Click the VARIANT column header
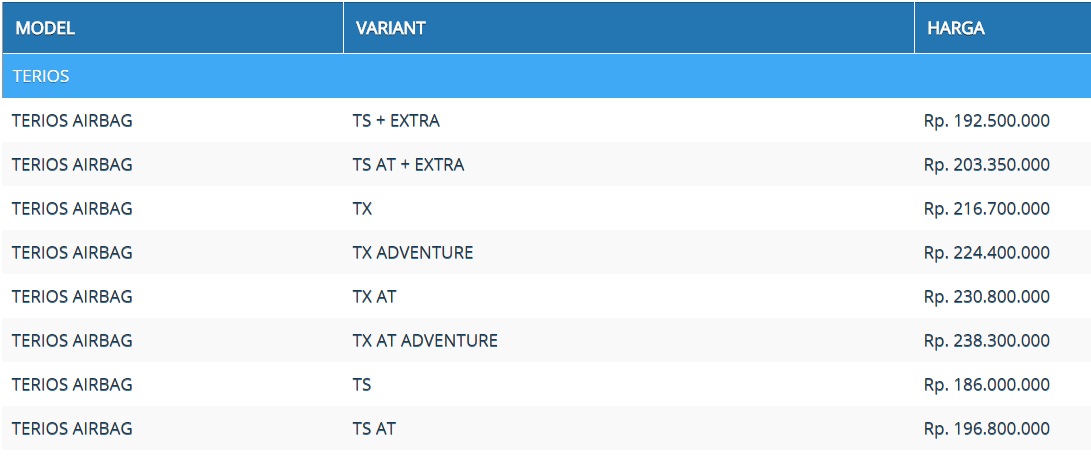This screenshot has height=457, width=1091. pyautogui.click(x=629, y=28)
